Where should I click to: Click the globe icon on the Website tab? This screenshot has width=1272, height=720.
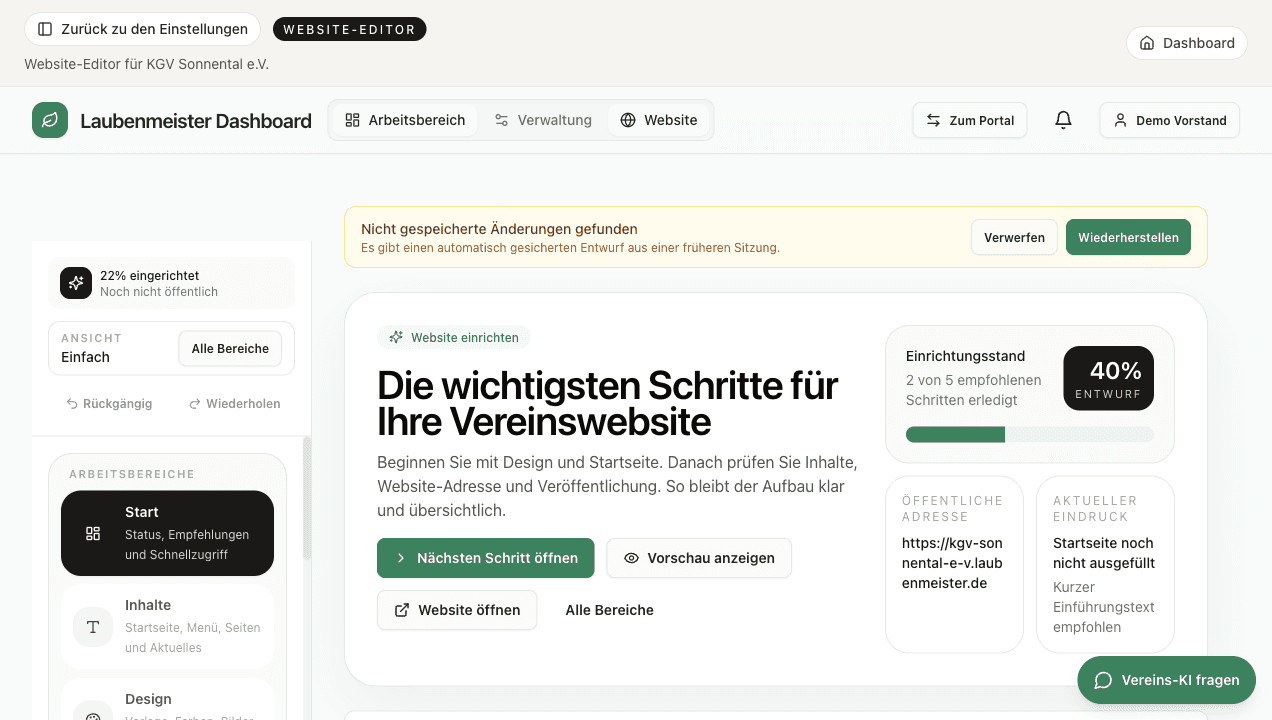(628, 120)
